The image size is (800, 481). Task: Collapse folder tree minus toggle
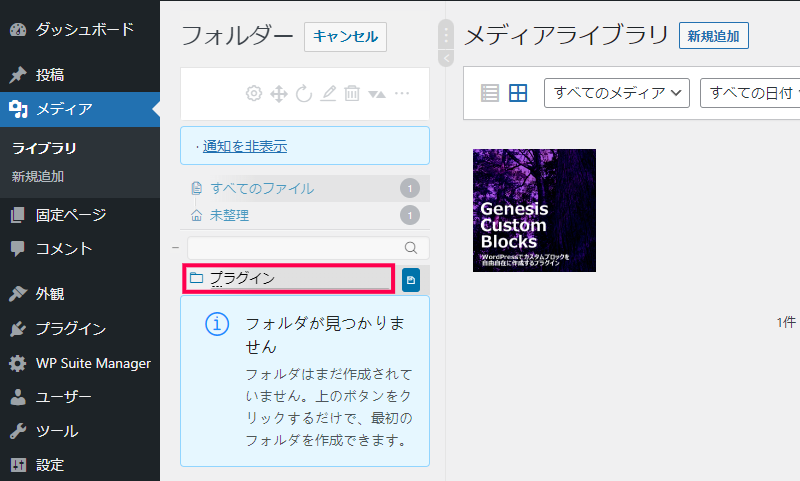click(176, 248)
